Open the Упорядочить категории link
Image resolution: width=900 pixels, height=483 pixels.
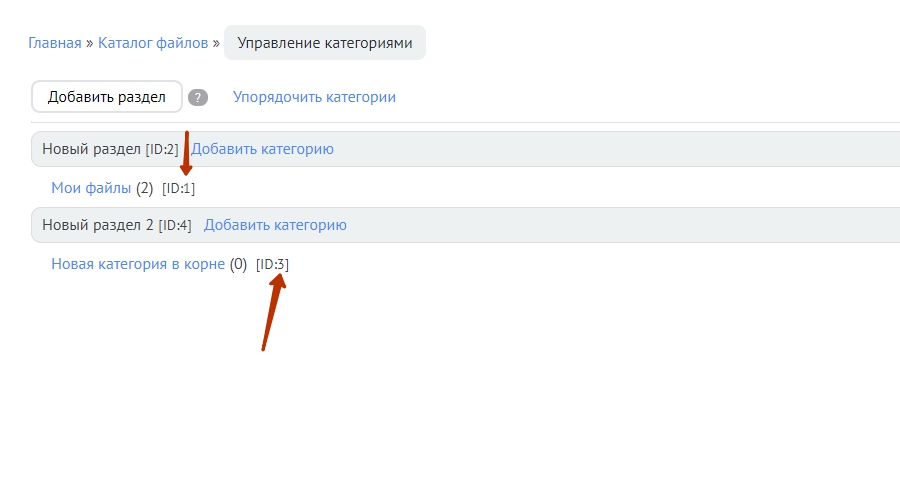[314, 97]
